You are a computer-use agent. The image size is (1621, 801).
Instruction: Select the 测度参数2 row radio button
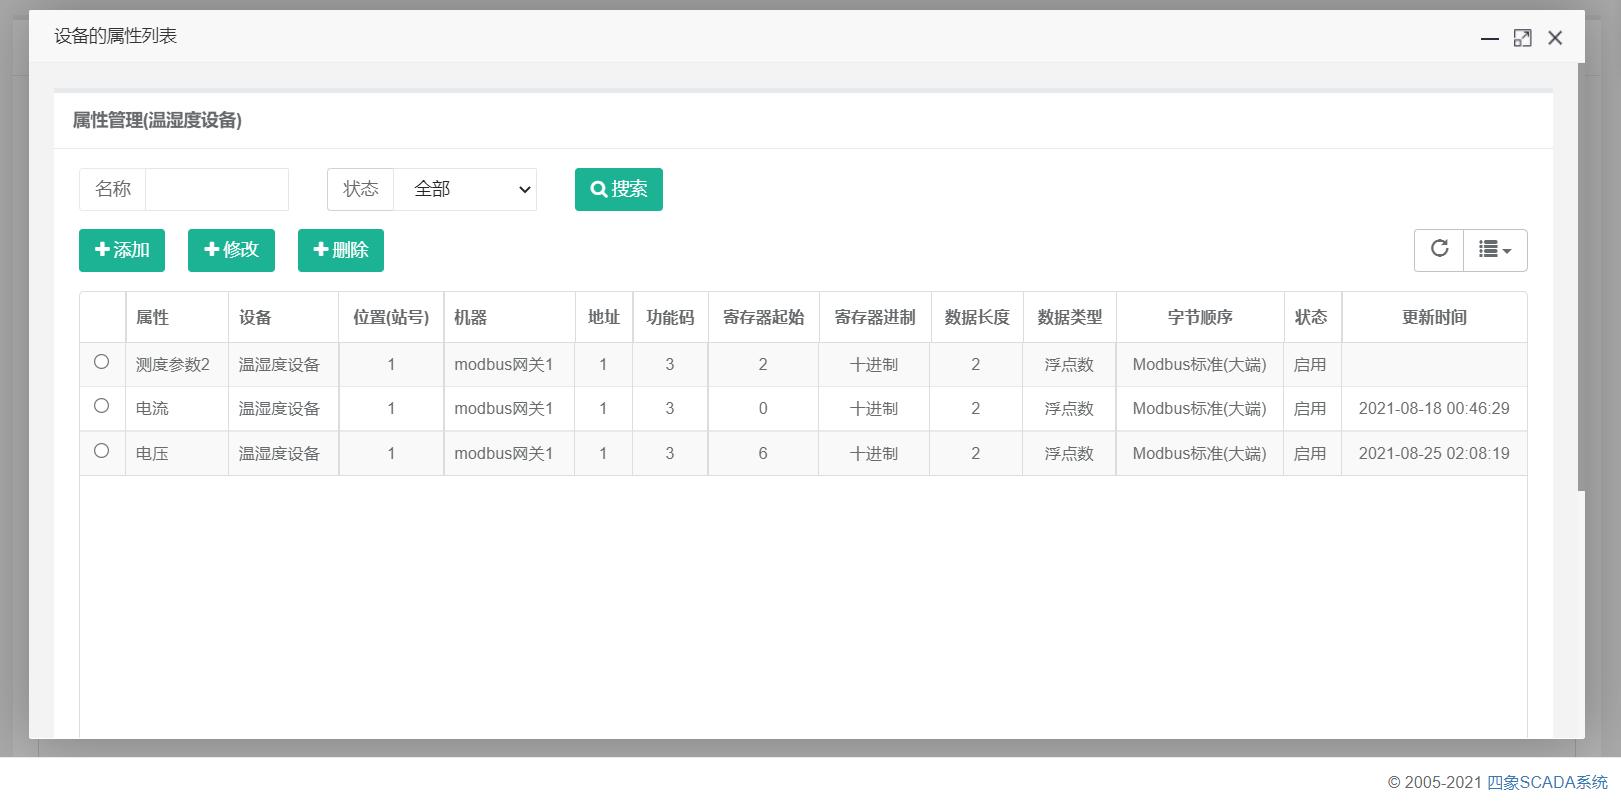pyautogui.click(x=102, y=362)
